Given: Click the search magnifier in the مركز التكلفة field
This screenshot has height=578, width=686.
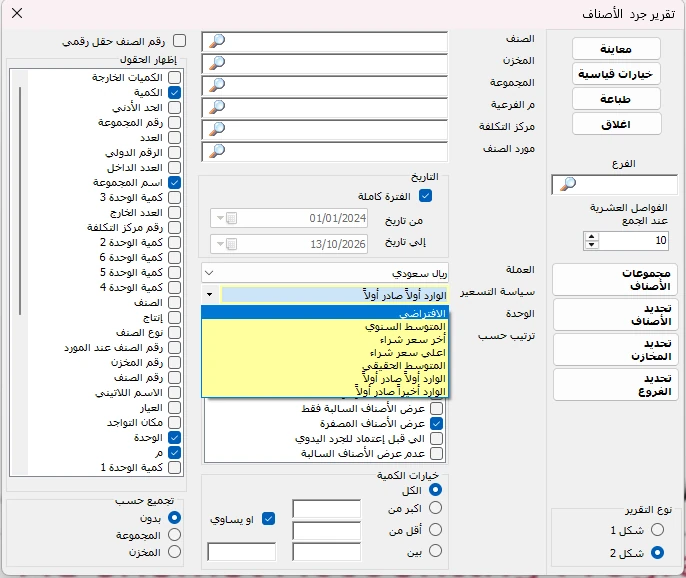Looking at the screenshot, I should 217,129.
